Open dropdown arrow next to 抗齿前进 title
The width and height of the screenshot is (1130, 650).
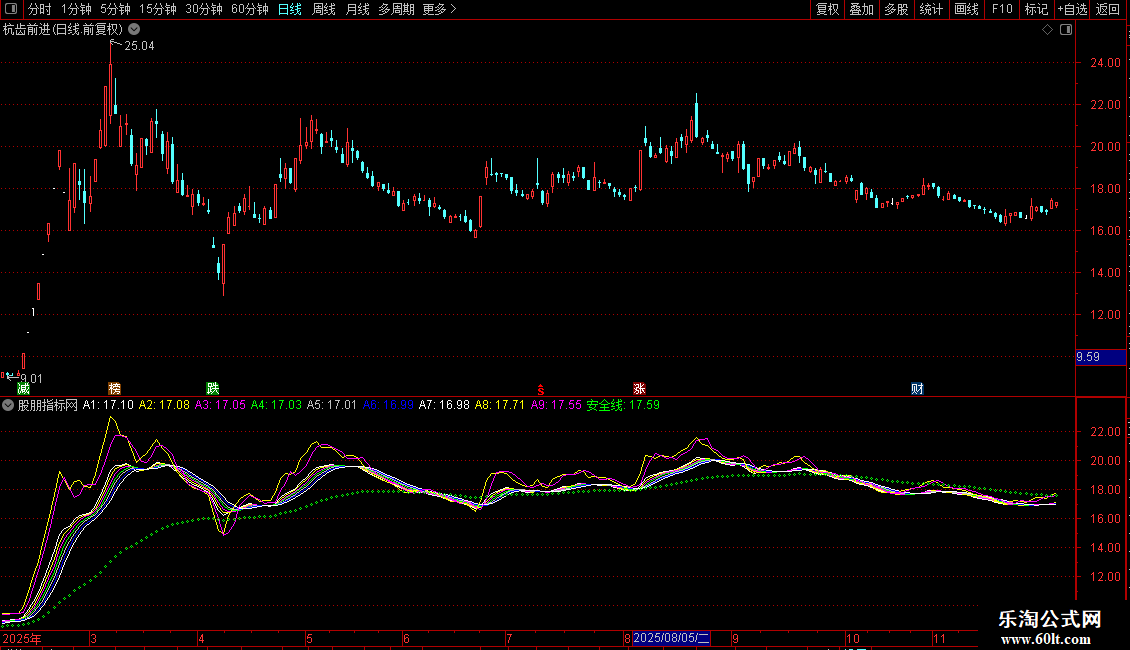[133, 30]
